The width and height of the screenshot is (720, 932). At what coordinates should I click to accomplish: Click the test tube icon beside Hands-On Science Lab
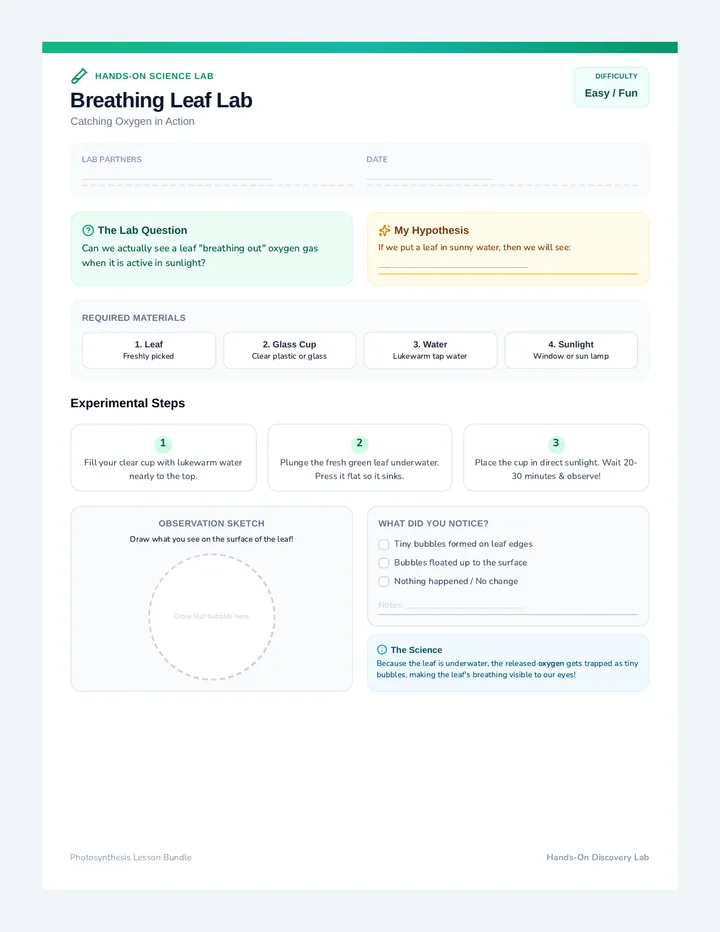click(79, 76)
